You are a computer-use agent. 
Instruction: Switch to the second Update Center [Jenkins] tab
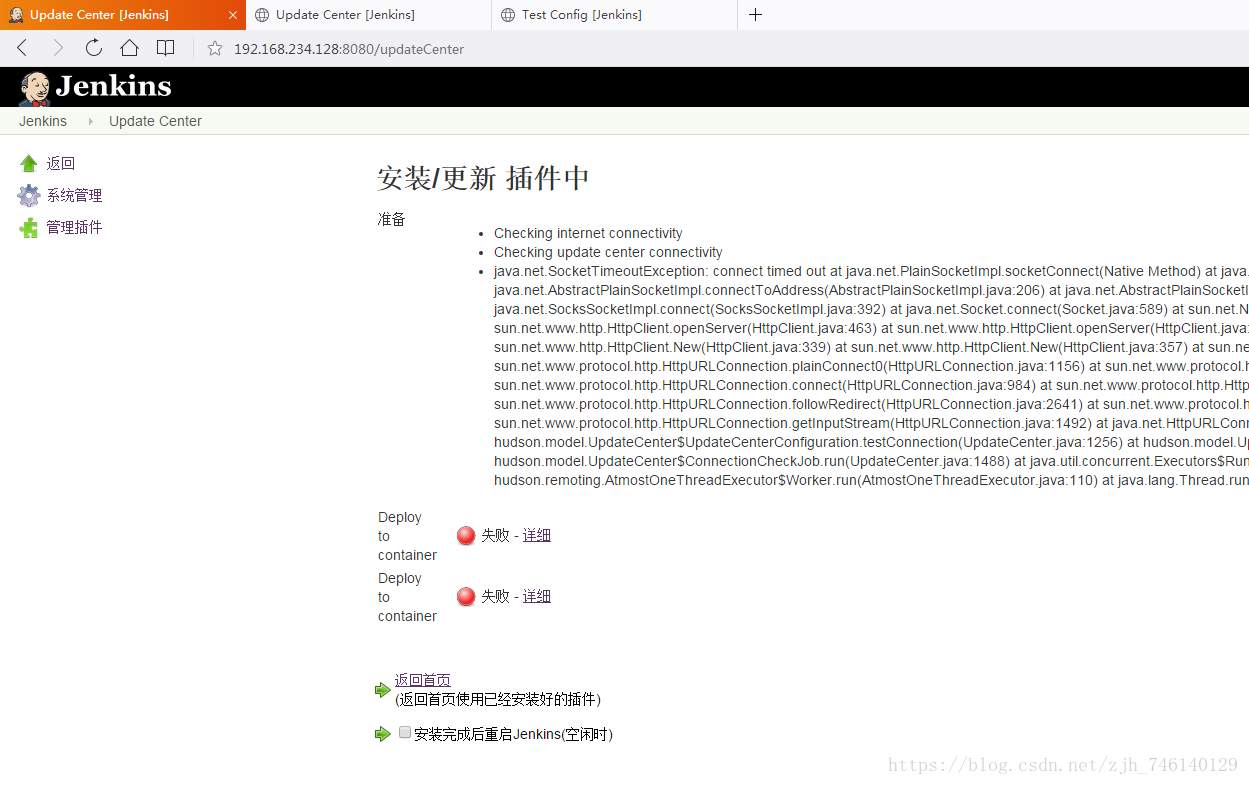click(x=368, y=15)
